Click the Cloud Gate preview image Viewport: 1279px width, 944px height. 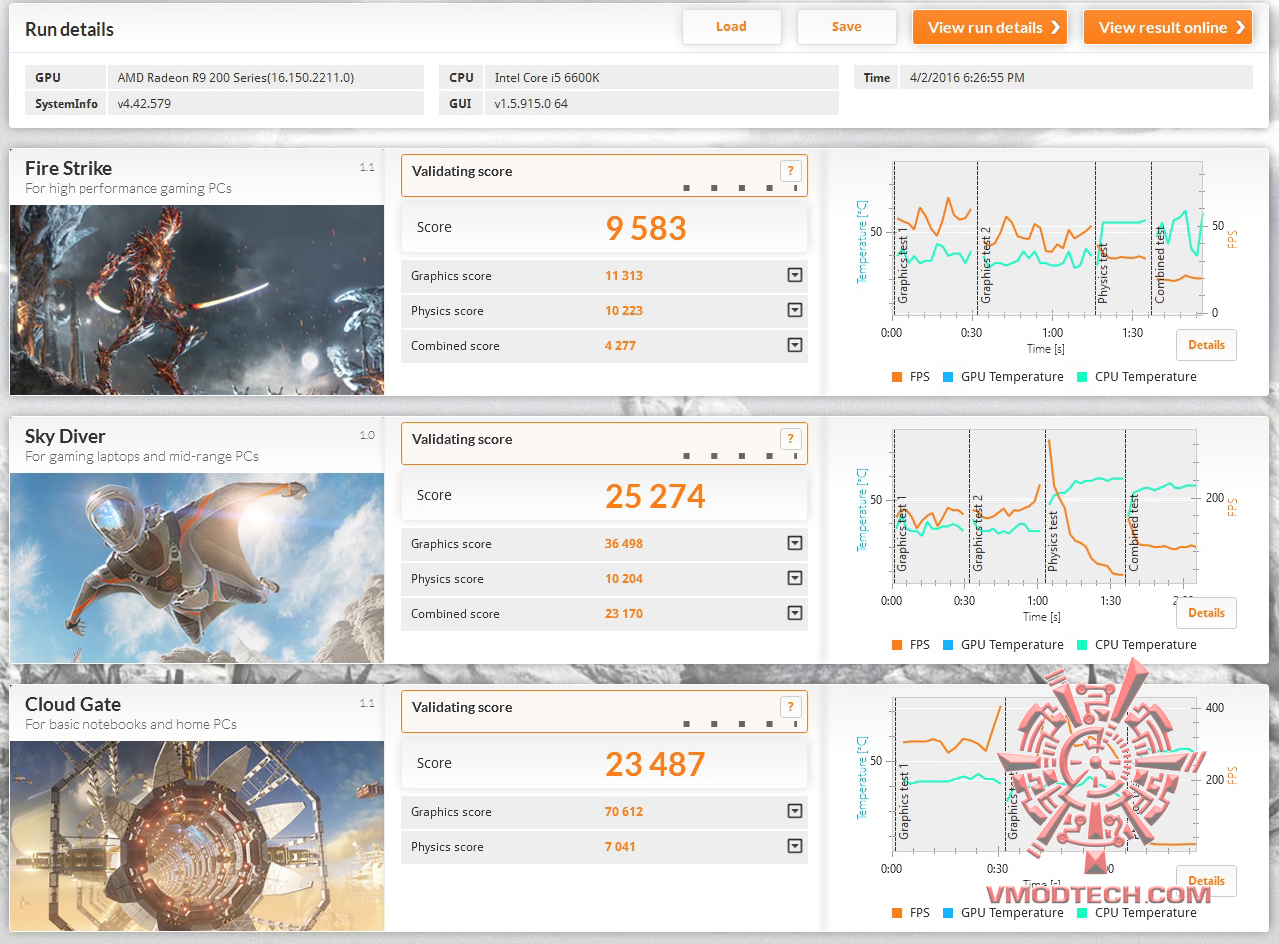click(x=197, y=836)
